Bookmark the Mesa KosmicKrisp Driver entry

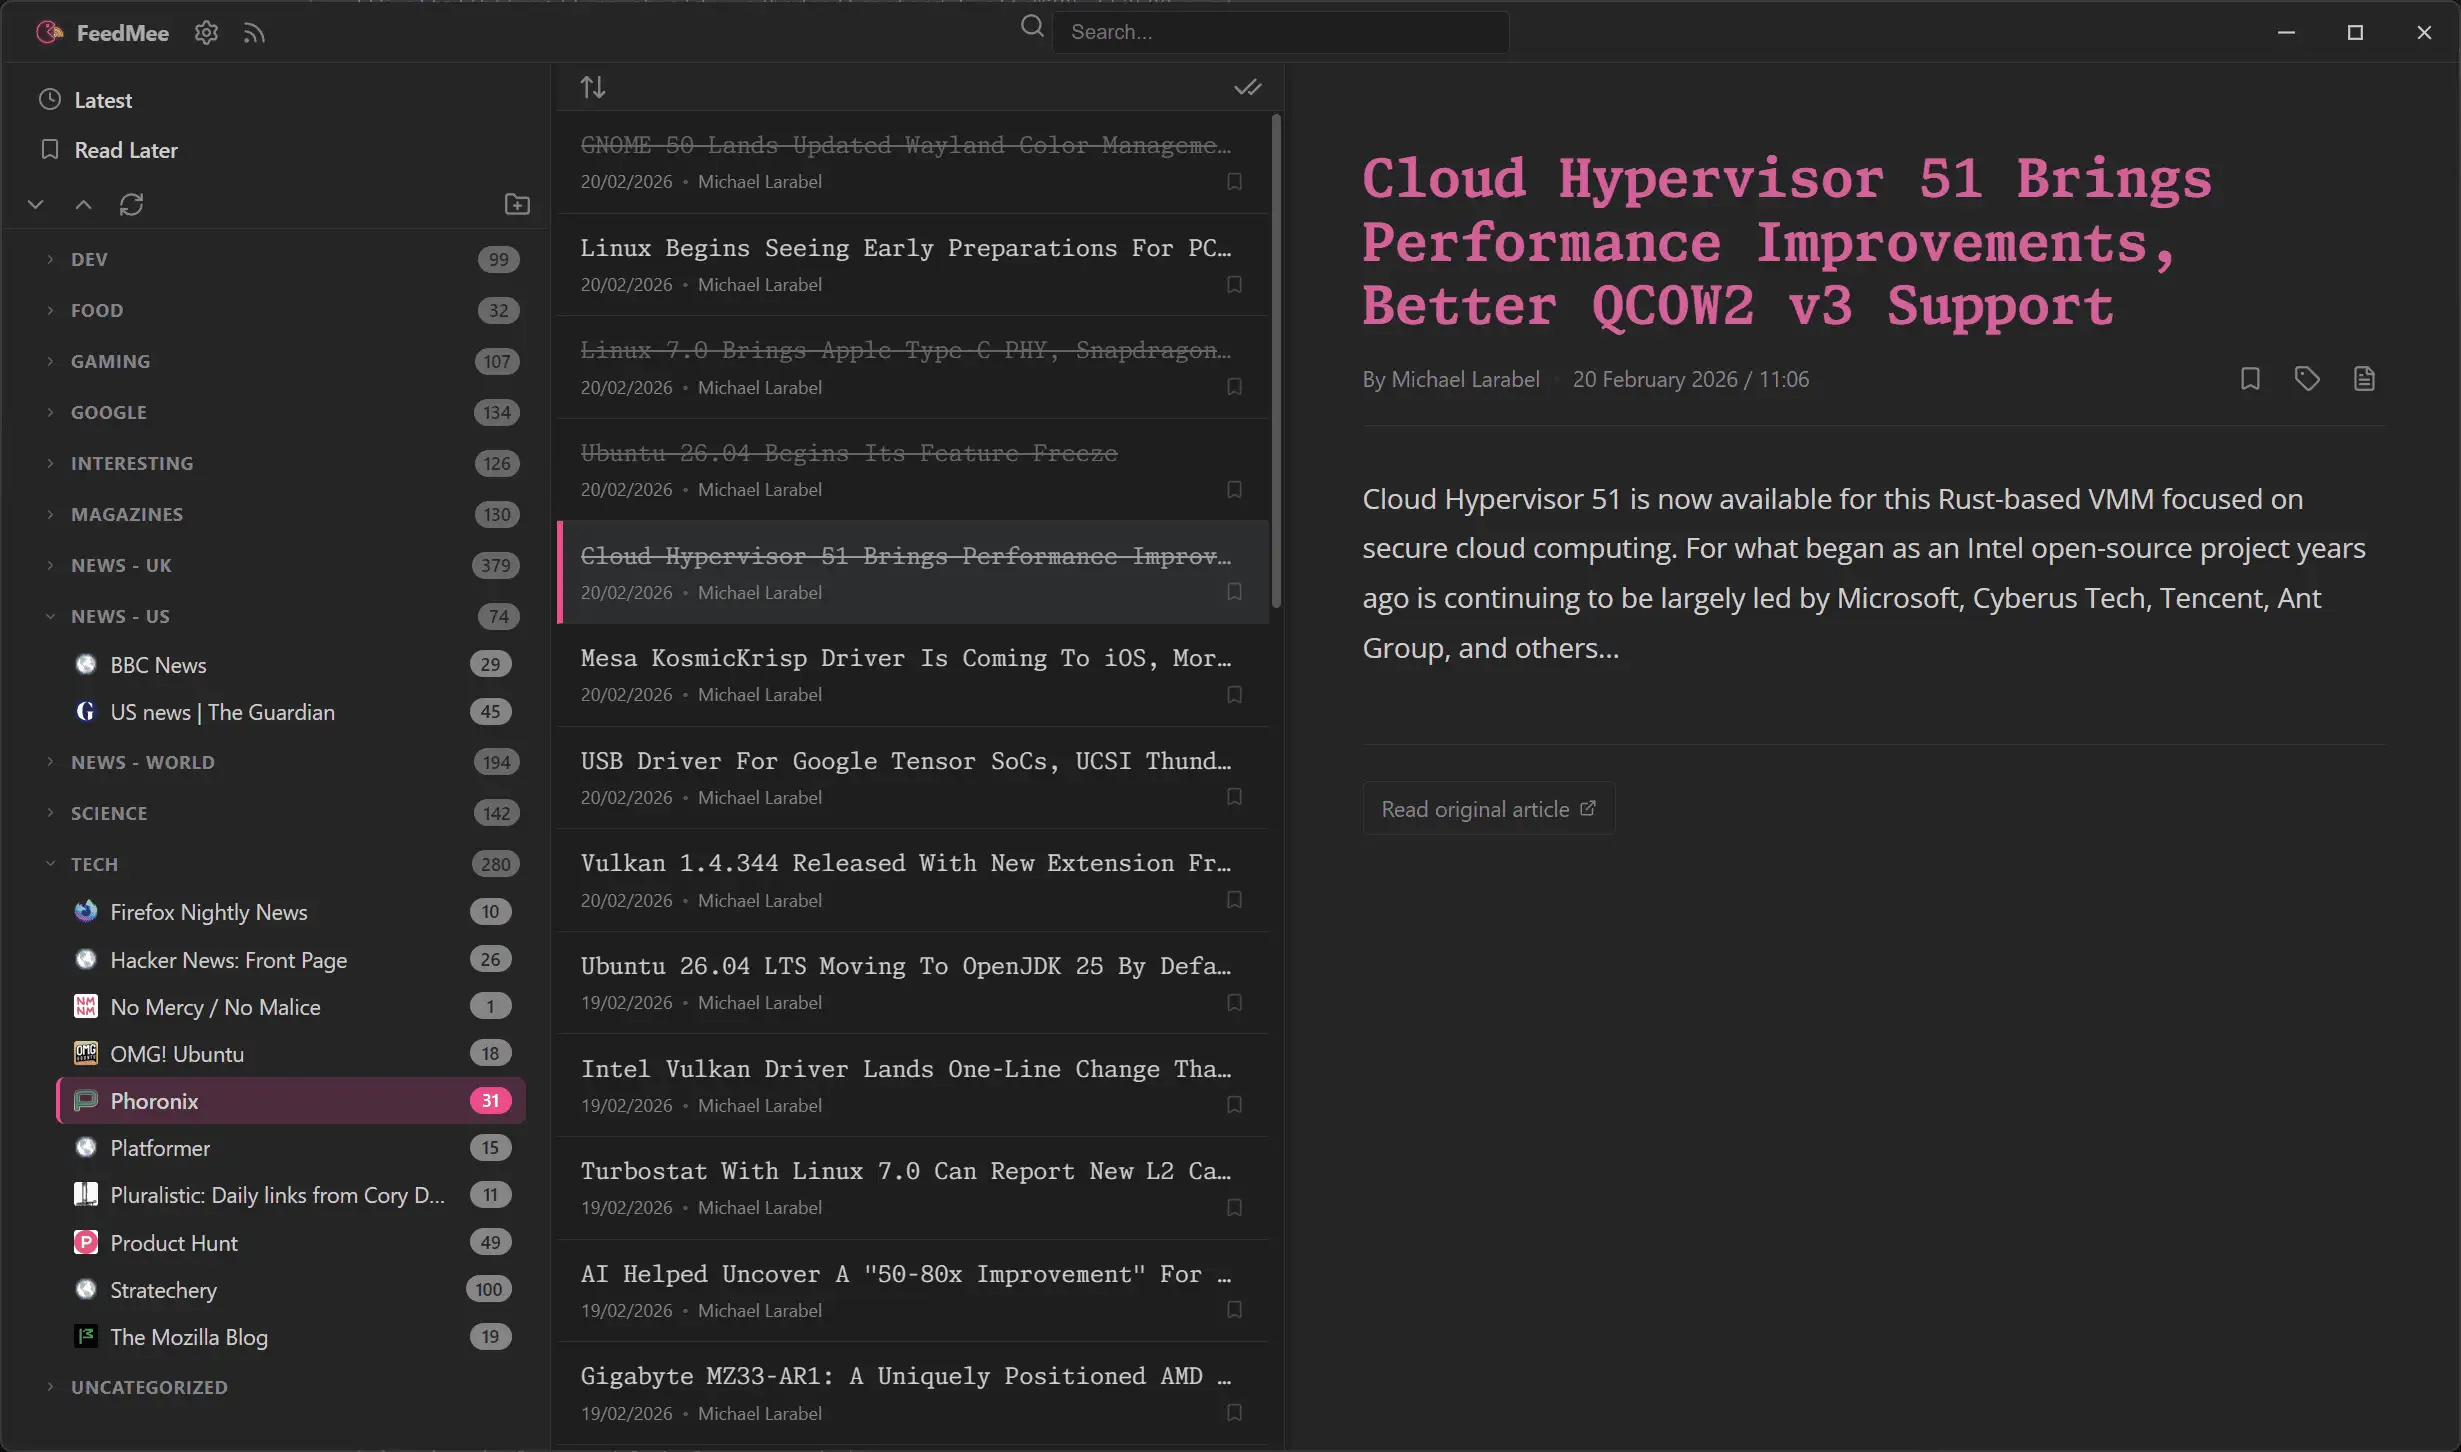tap(1234, 695)
